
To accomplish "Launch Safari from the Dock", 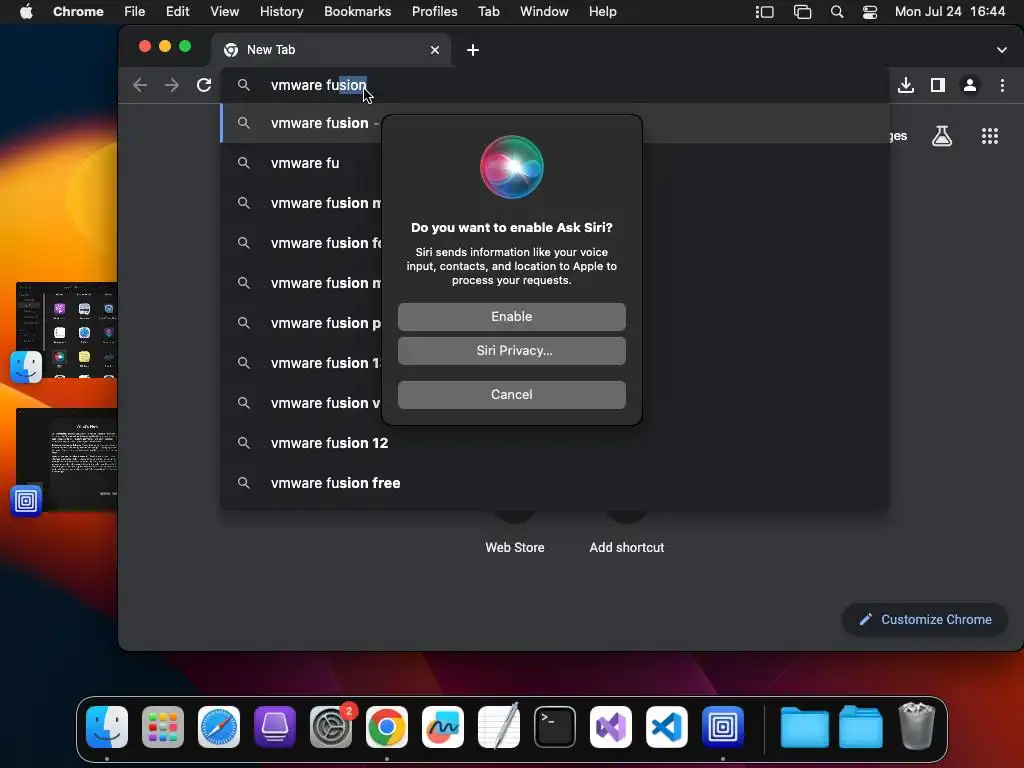I will tap(219, 727).
